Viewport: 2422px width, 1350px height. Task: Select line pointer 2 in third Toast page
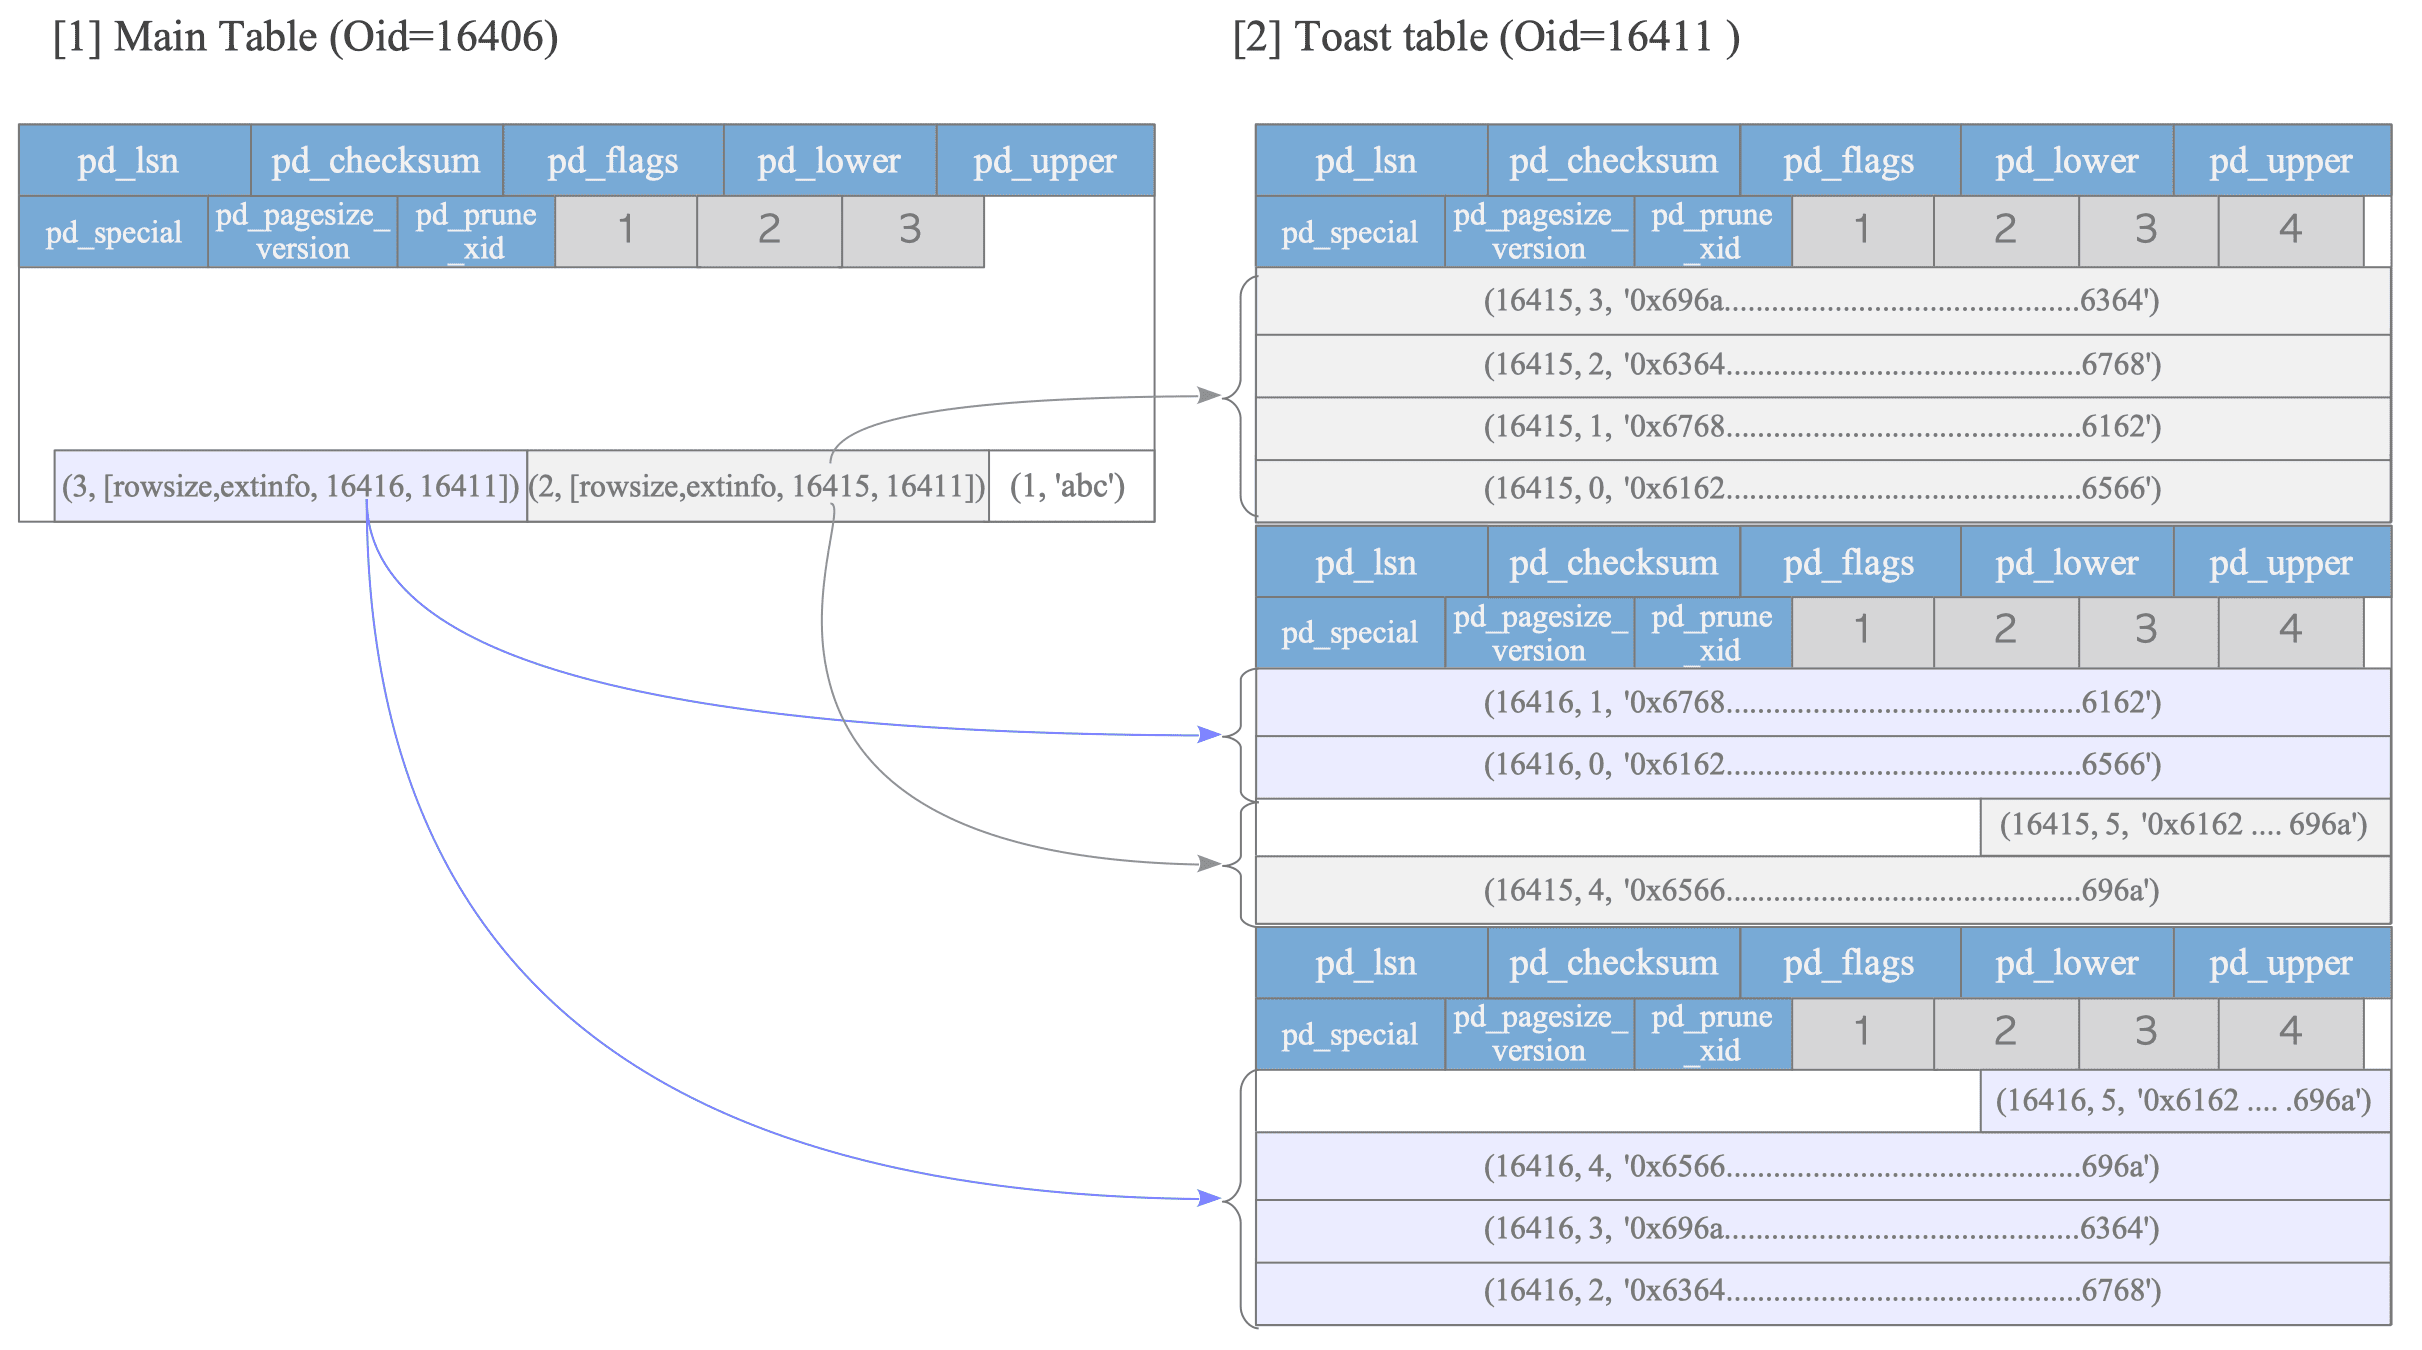[2006, 1033]
